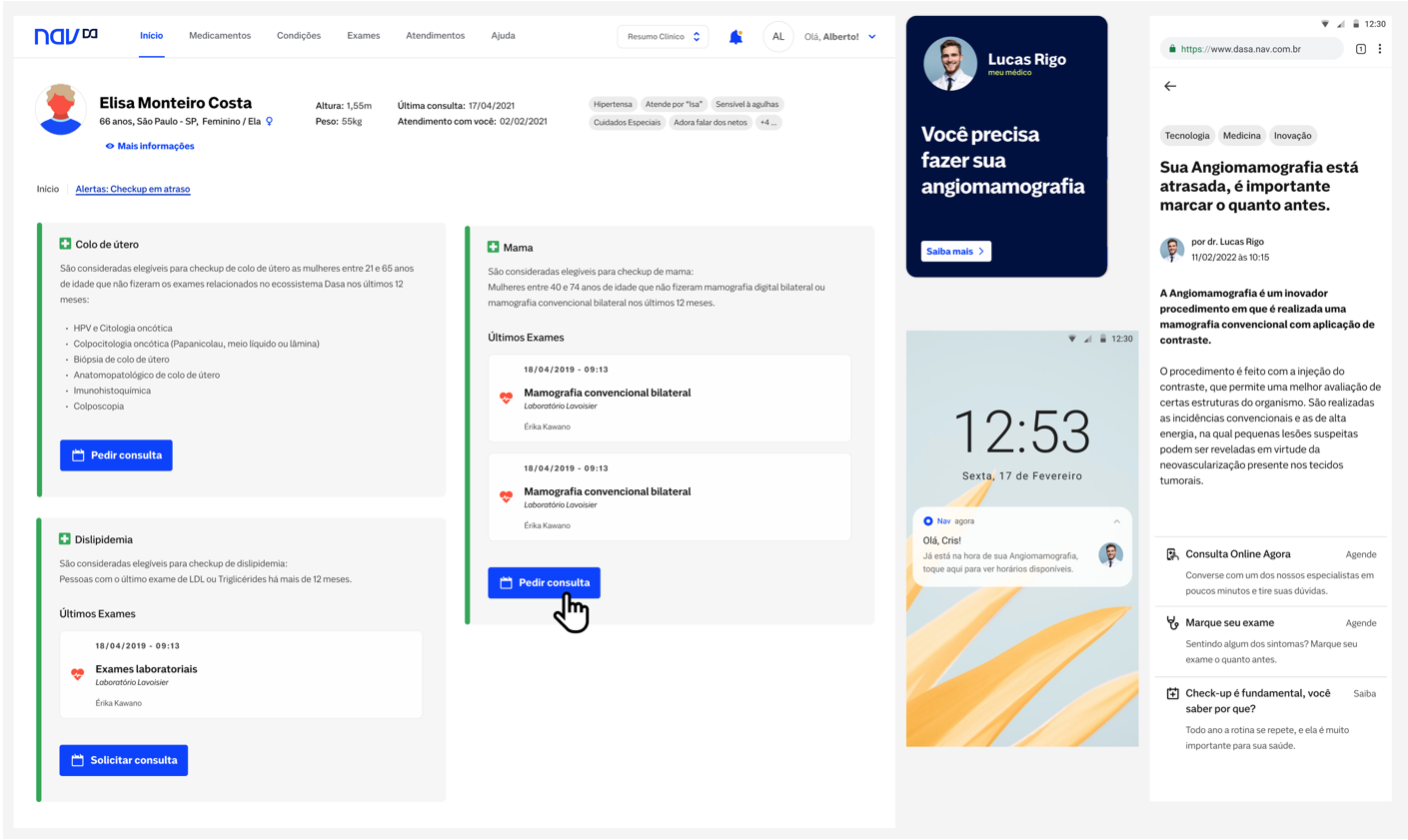The height and width of the screenshot is (840, 1408).
Task: Open three-dot menu in mobile browser
Action: click(1380, 48)
